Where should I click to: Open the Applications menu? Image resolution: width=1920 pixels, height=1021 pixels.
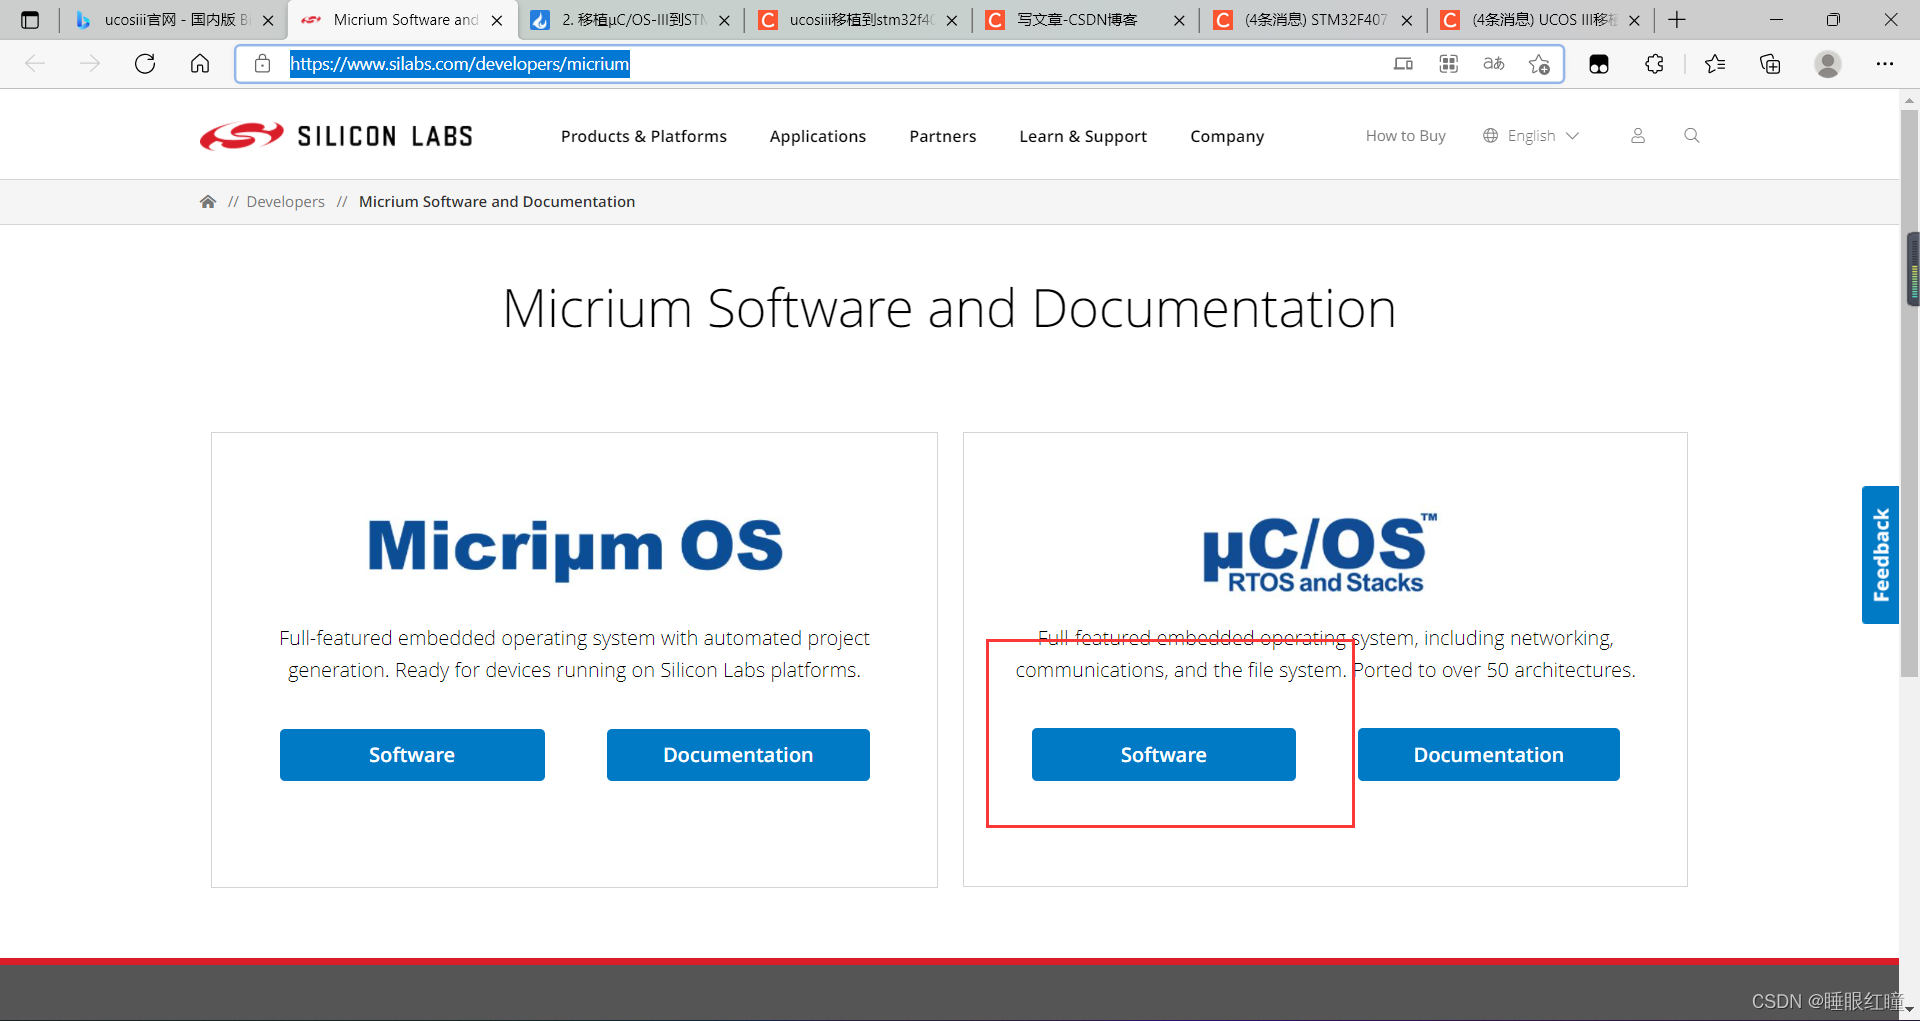pos(818,136)
